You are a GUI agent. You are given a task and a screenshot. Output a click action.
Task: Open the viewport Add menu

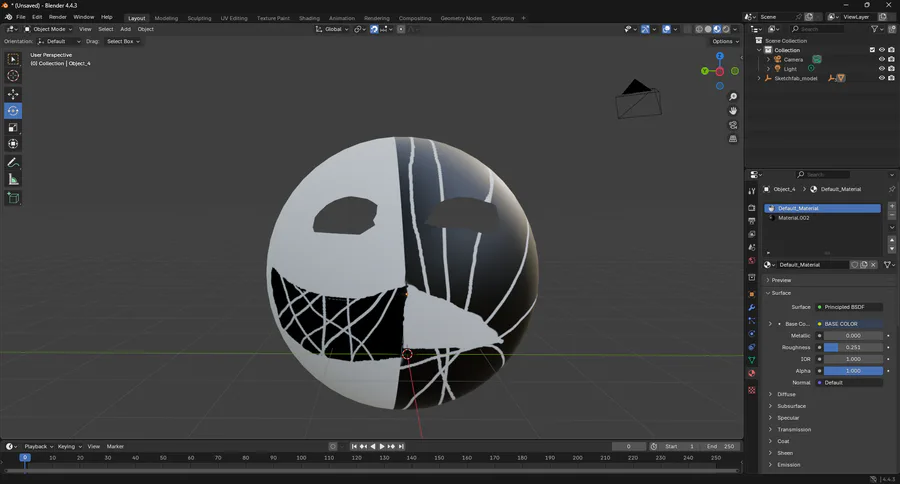click(x=125, y=29)
